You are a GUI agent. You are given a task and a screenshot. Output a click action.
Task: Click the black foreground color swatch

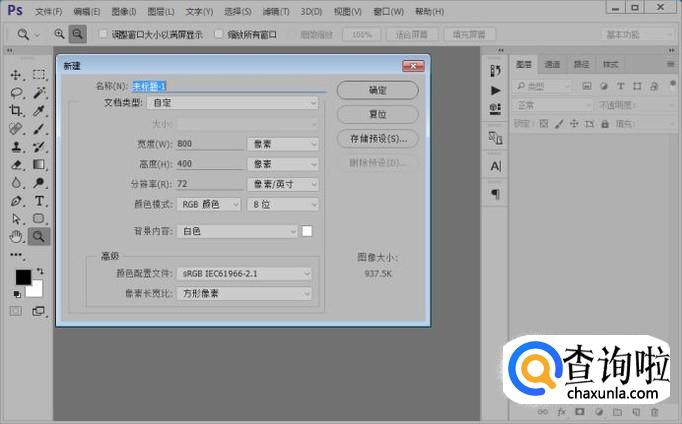pos(23,277)
